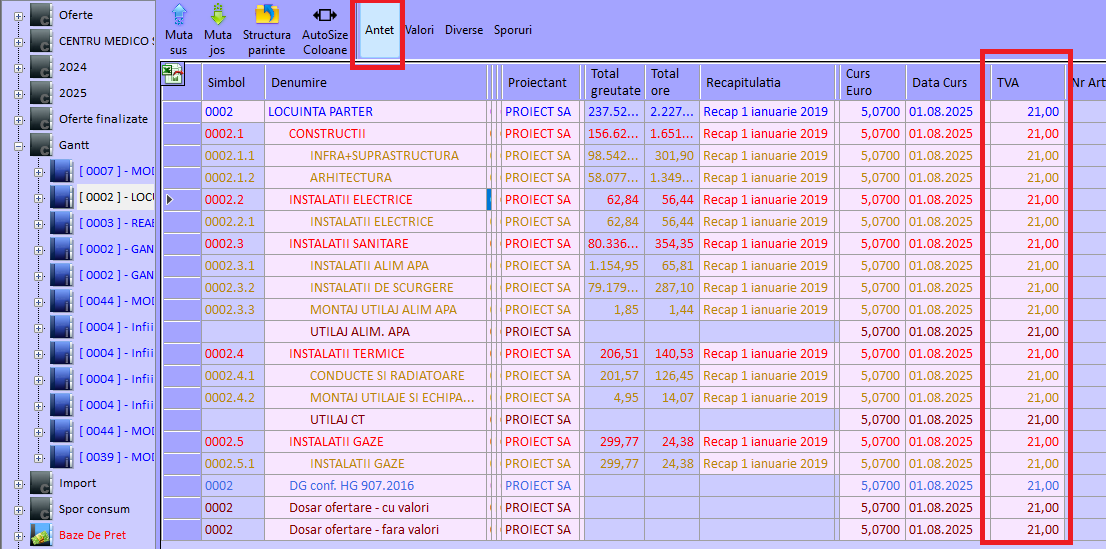Switch to the Valori tab
Viewport: 1106px width, 549px height.
(x=419, y=30)
